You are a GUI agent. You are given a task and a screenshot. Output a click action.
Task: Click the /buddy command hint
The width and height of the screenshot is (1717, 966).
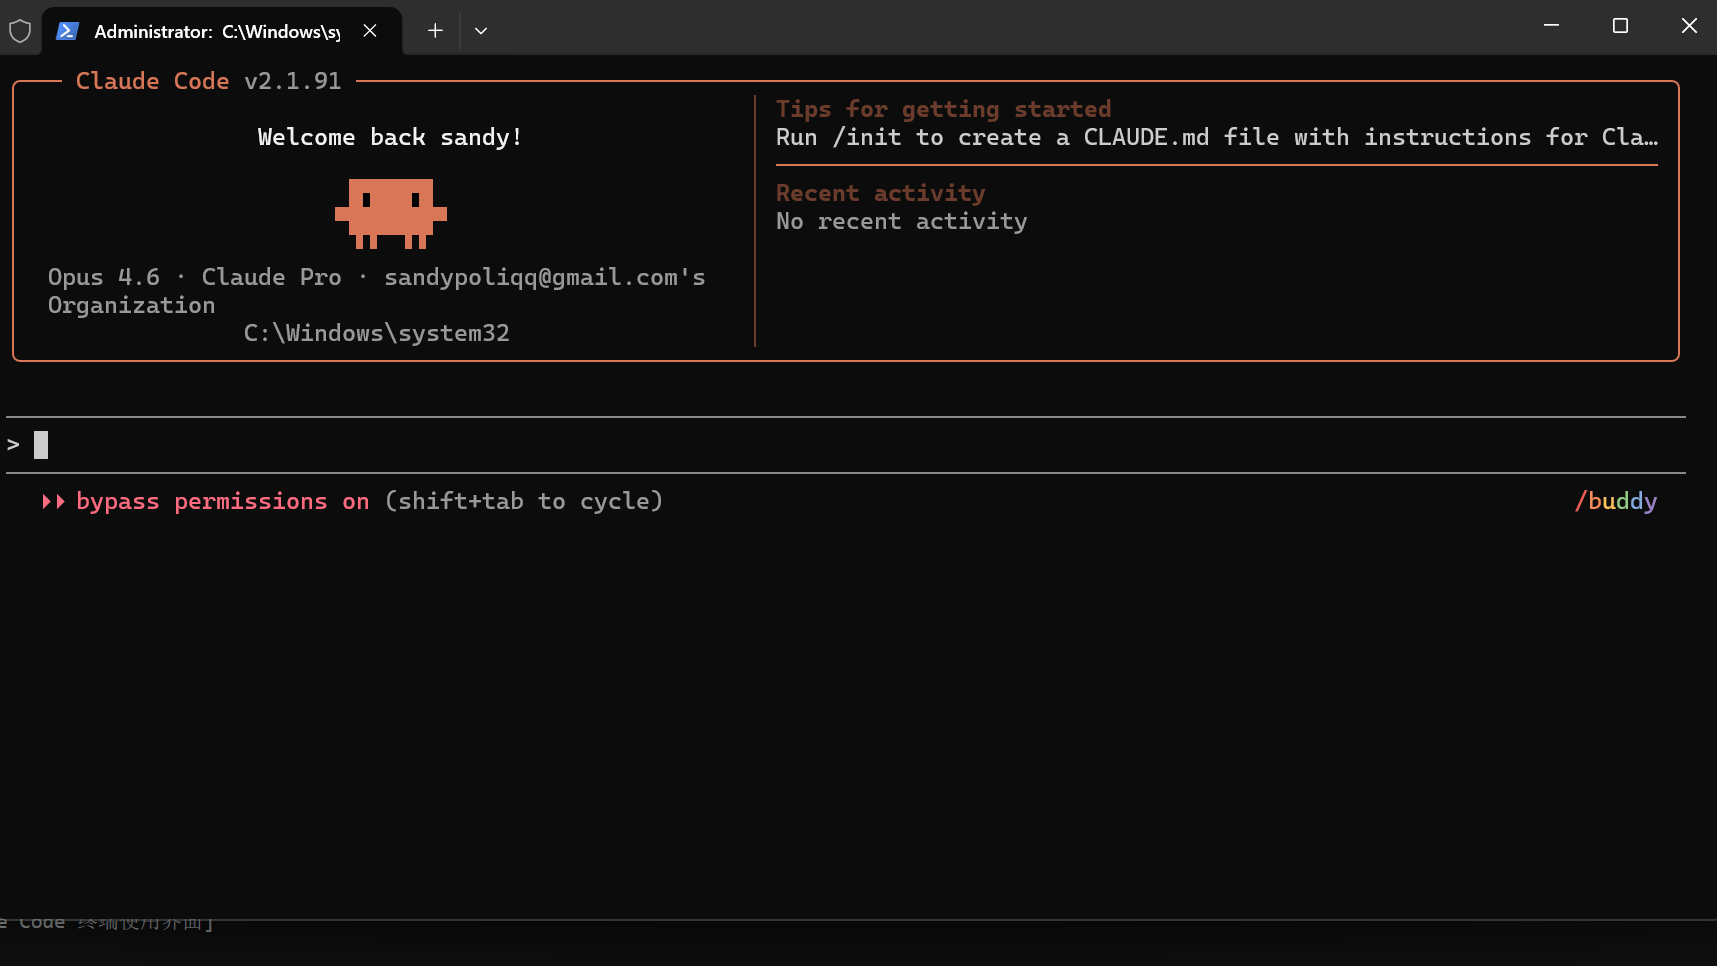[1616, 501]
